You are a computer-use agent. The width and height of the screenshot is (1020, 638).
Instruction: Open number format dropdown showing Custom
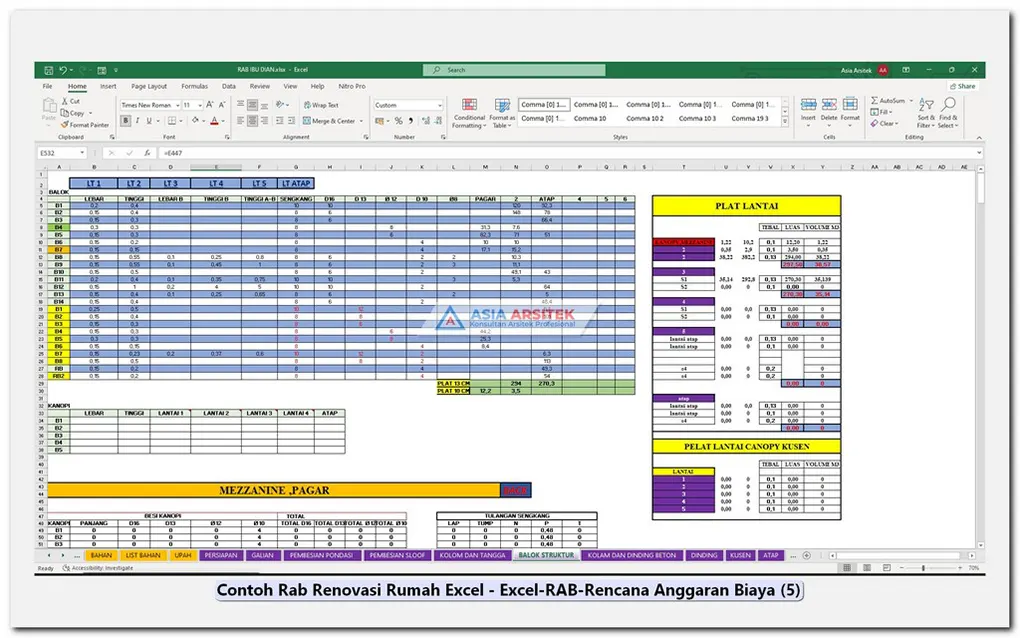(440, 105)
